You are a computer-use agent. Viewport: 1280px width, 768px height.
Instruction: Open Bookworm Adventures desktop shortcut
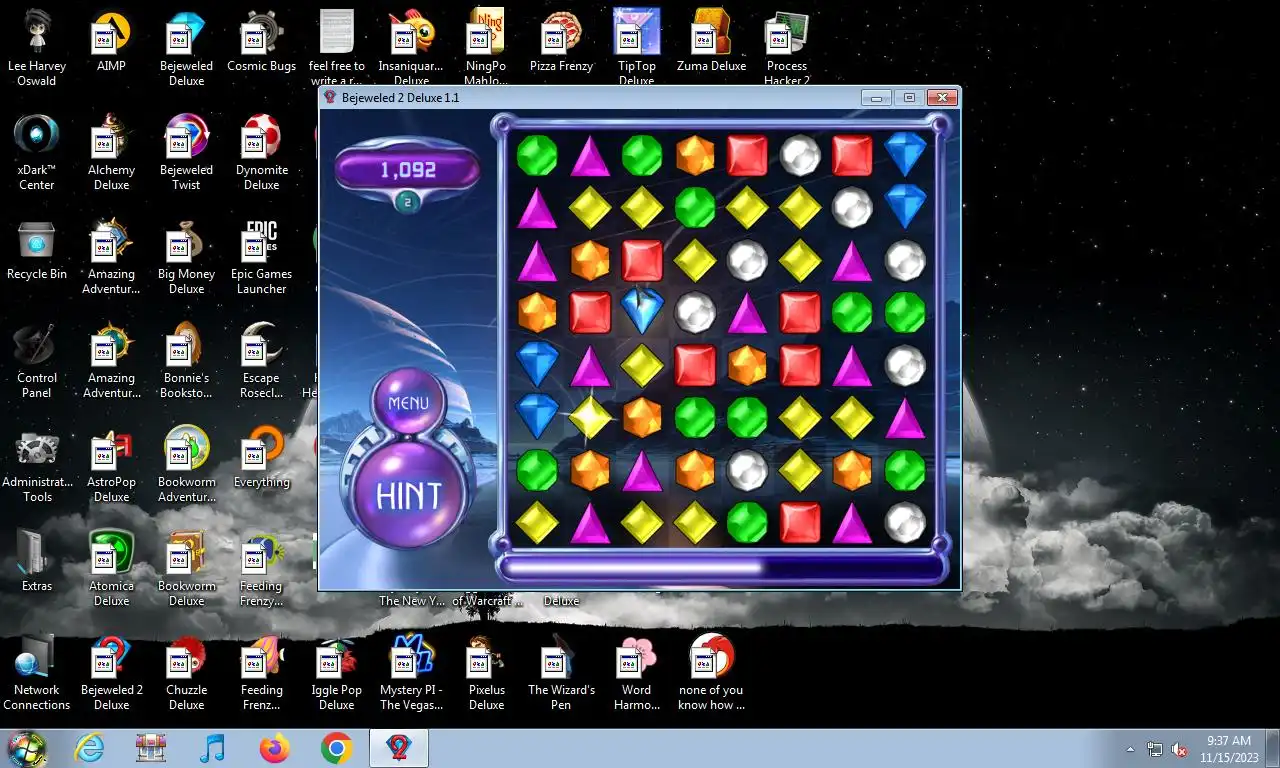[x=186, y=464]
